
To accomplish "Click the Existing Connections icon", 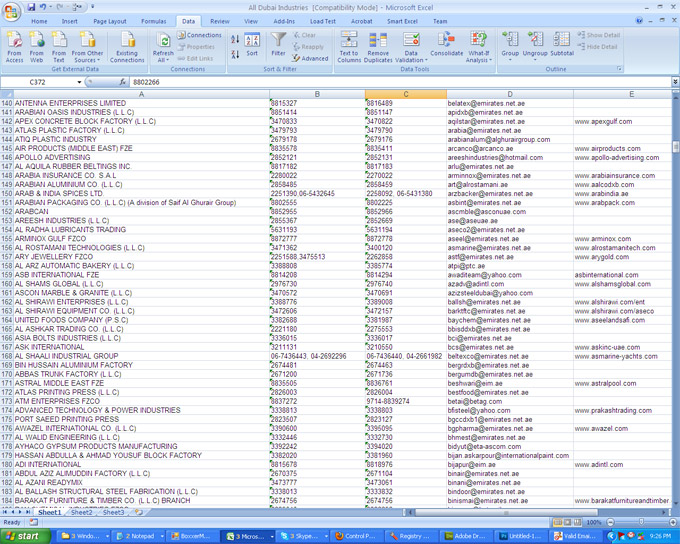I will [x=127, y=47].
